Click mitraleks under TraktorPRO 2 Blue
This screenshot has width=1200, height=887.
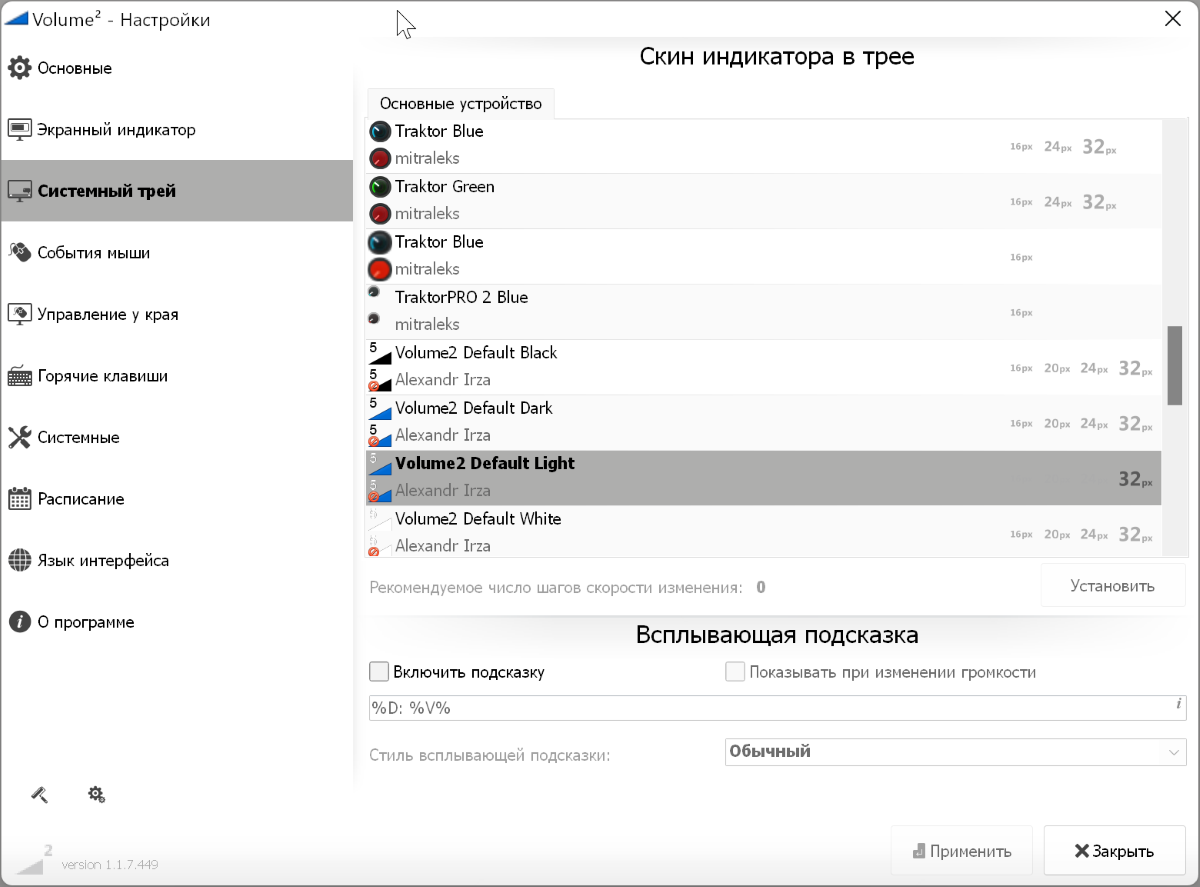click(427, 324)
